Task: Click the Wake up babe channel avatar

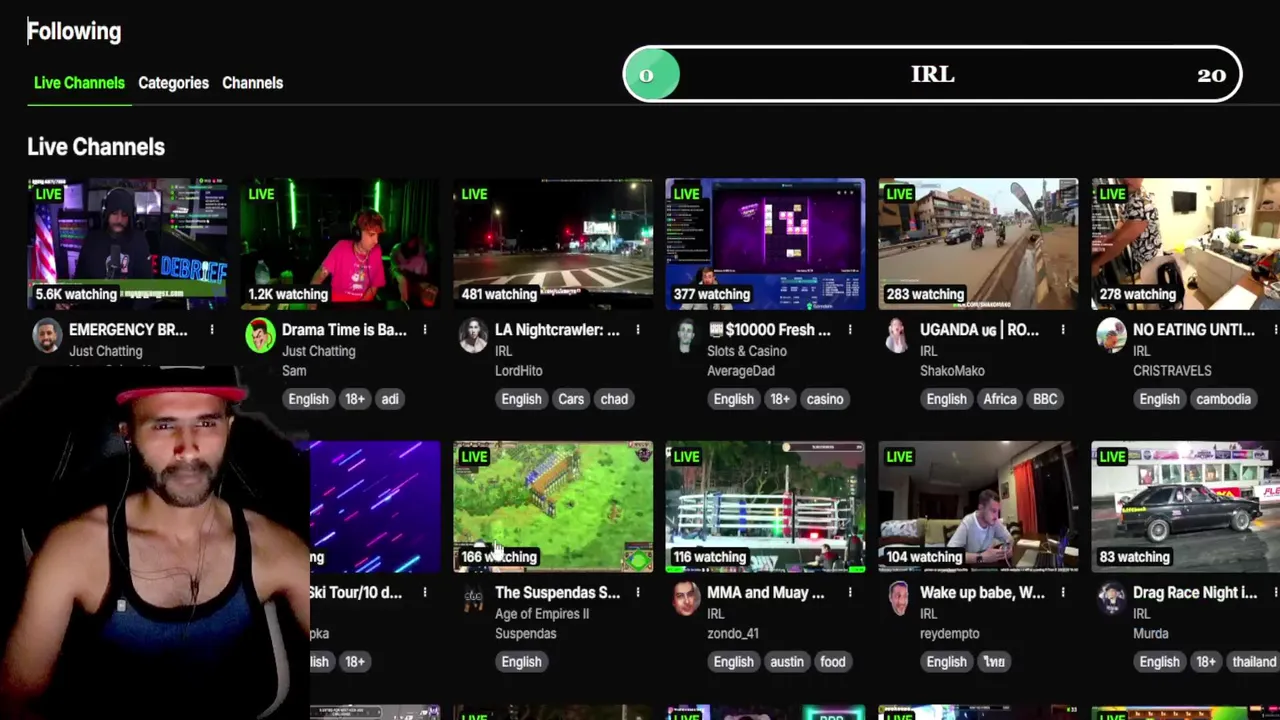Action: [x=898, y=599]
